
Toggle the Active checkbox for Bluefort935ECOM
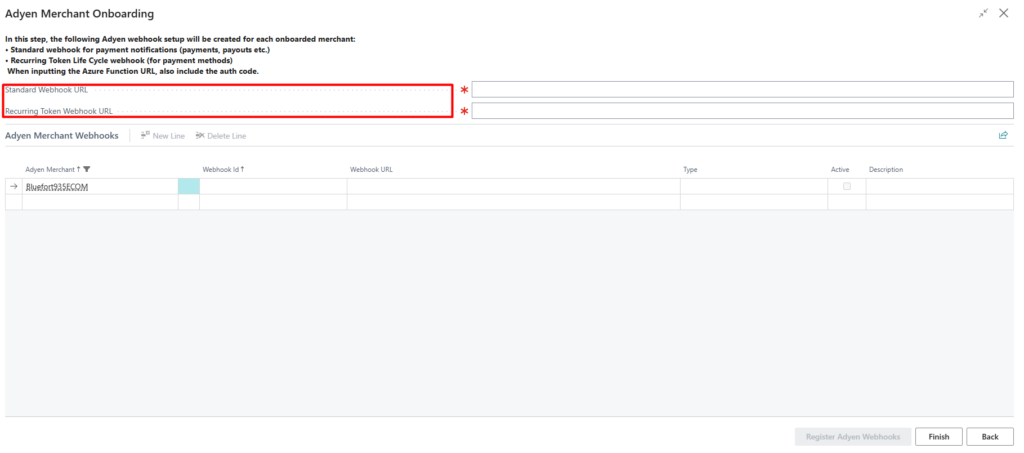tap(847, 186)
